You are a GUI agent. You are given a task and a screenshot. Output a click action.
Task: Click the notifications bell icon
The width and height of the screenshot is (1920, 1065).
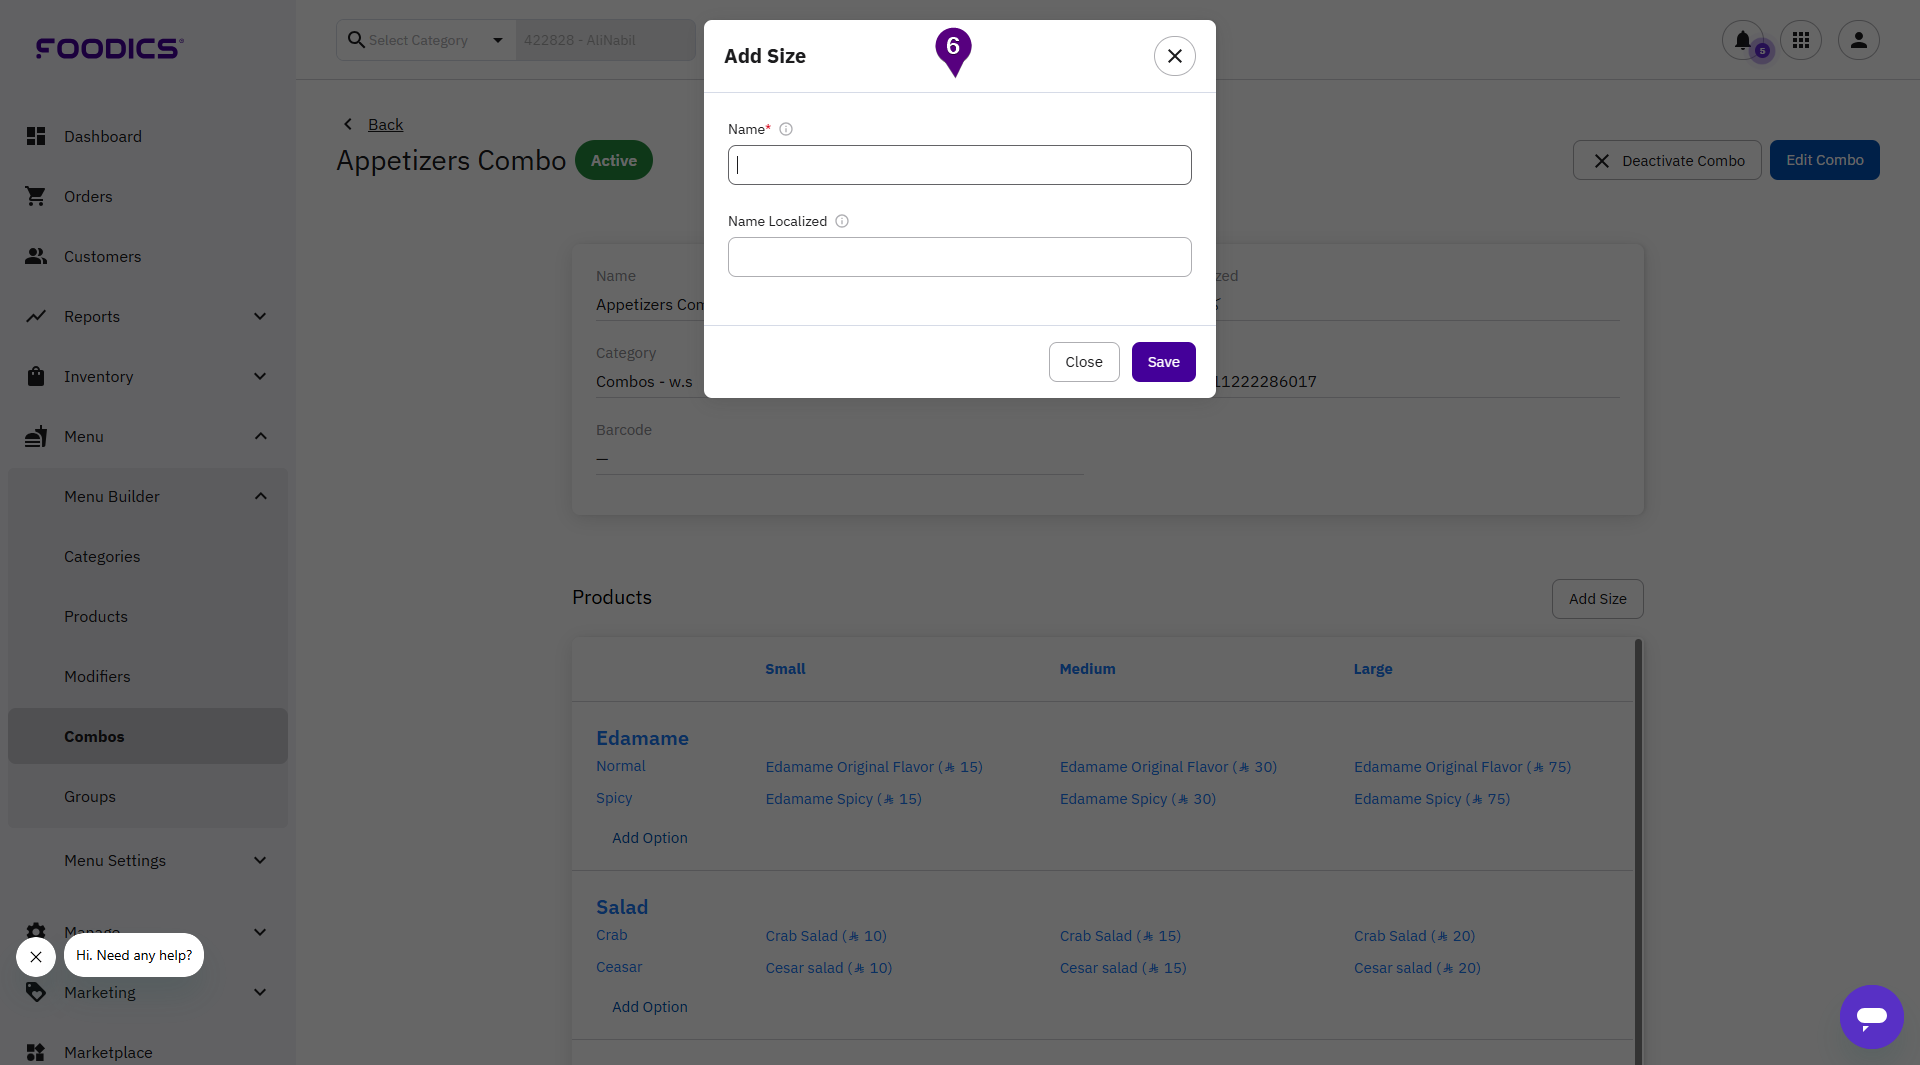pyautogui.click(x=1742, y=40)
